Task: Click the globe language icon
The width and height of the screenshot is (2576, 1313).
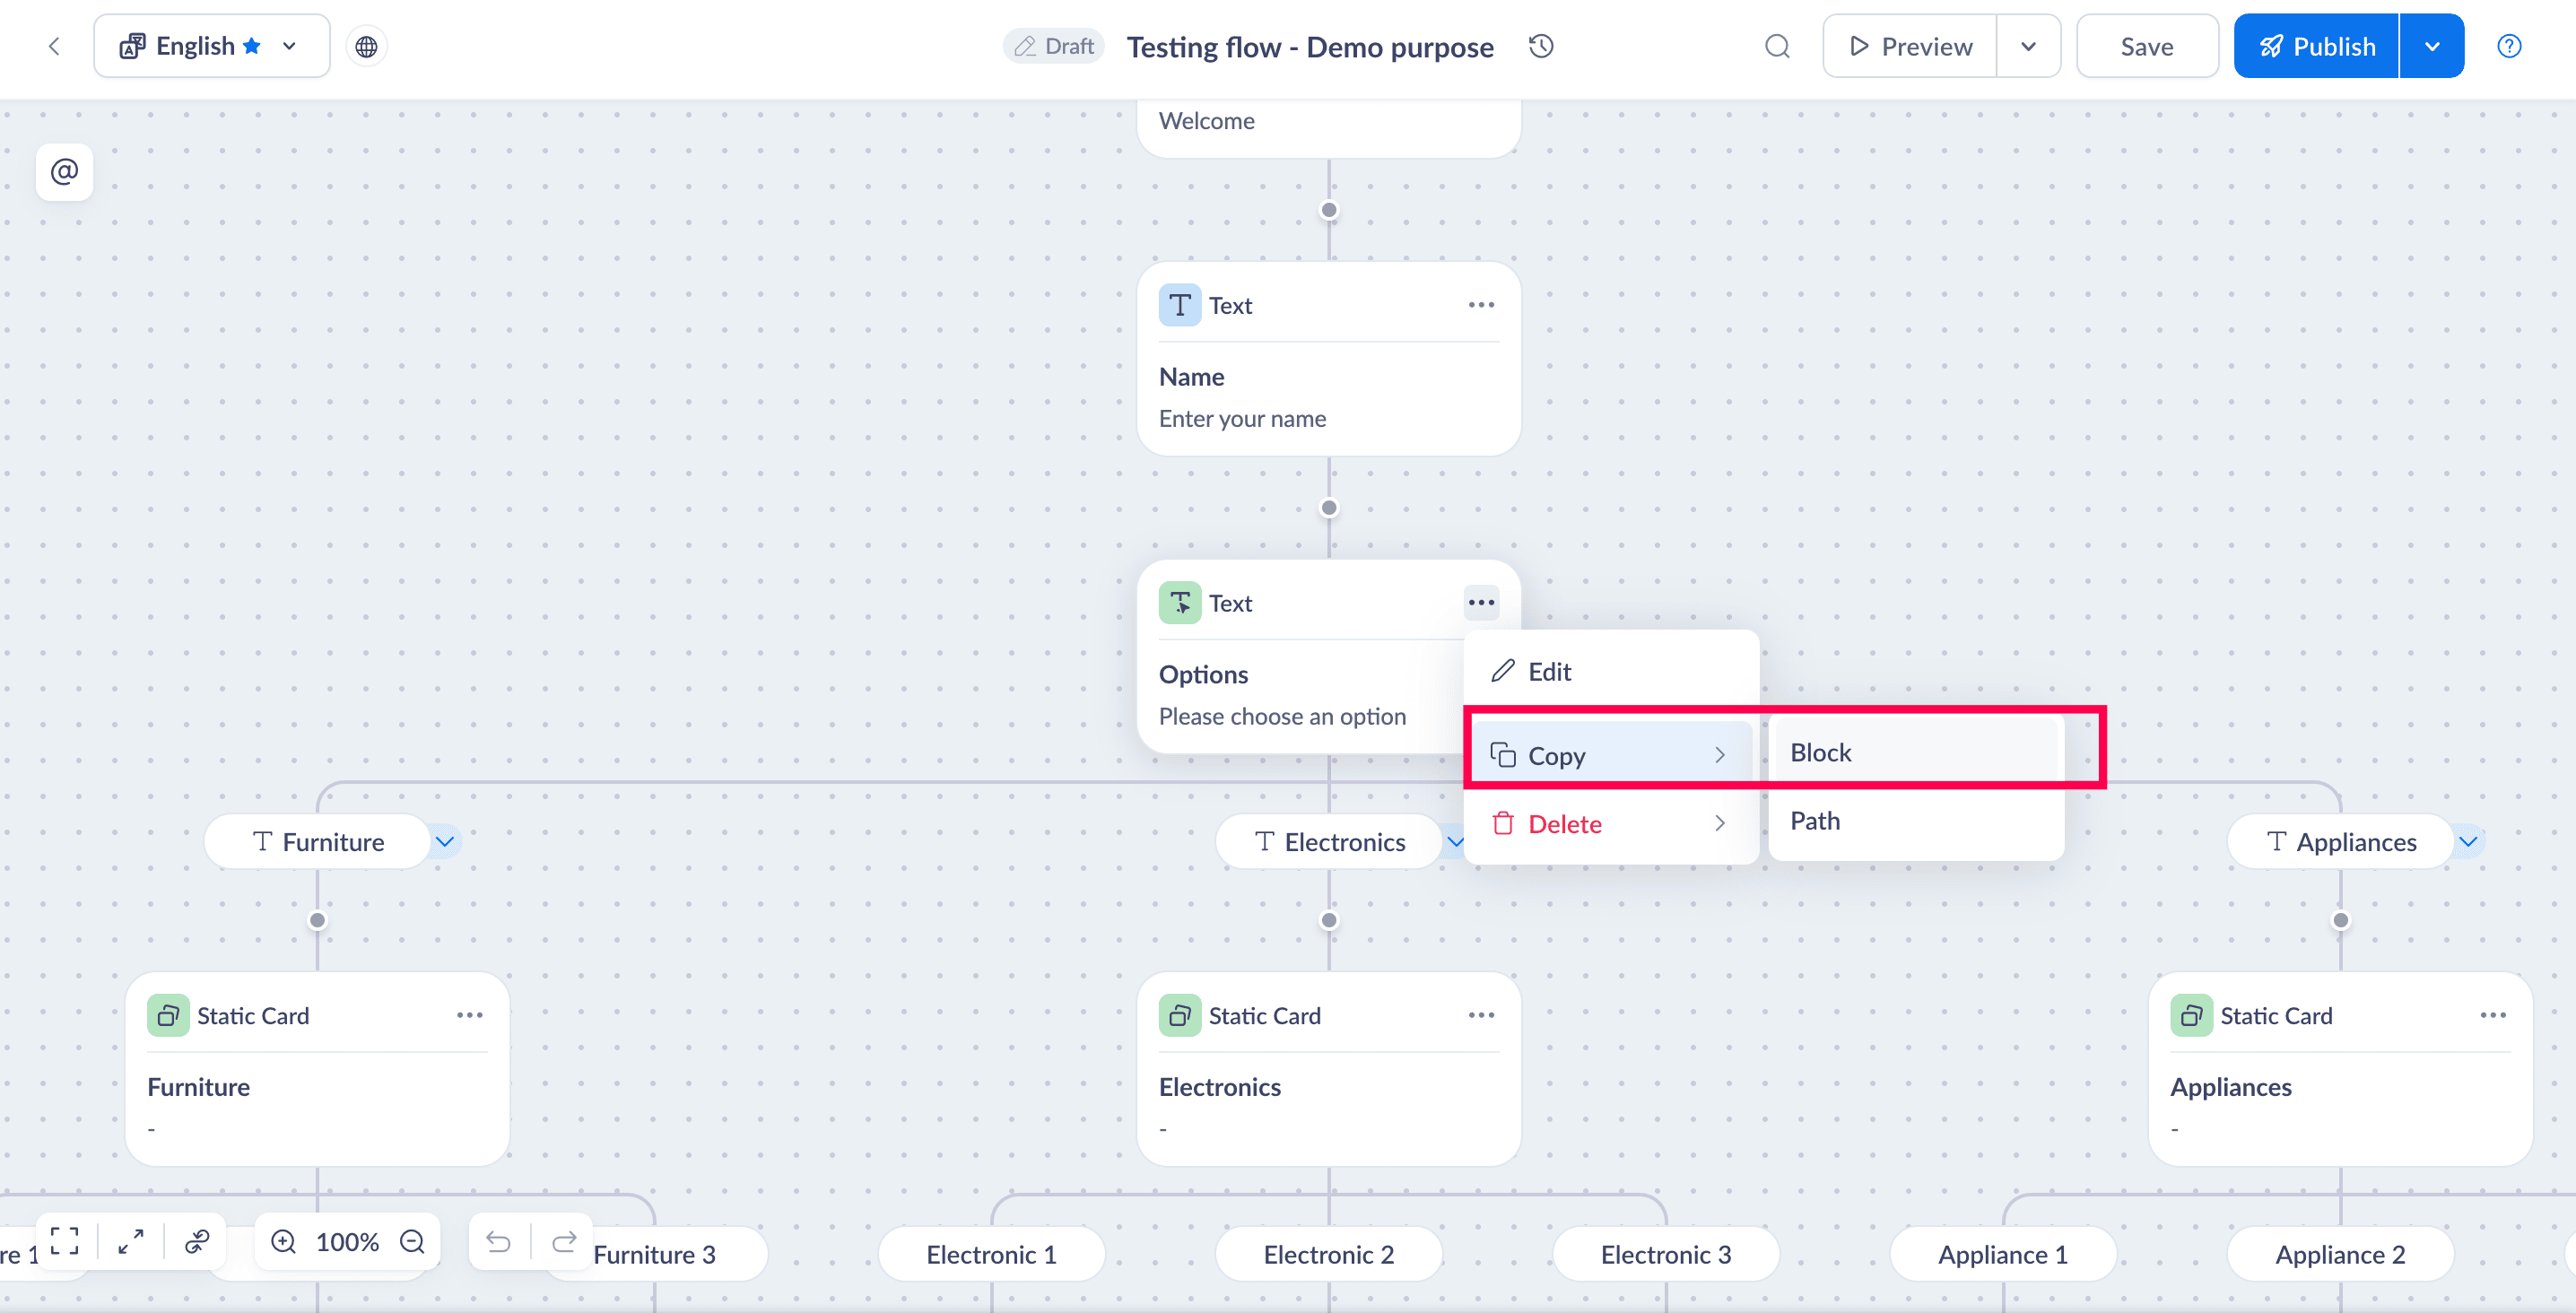Action: [x=366, y=47]
